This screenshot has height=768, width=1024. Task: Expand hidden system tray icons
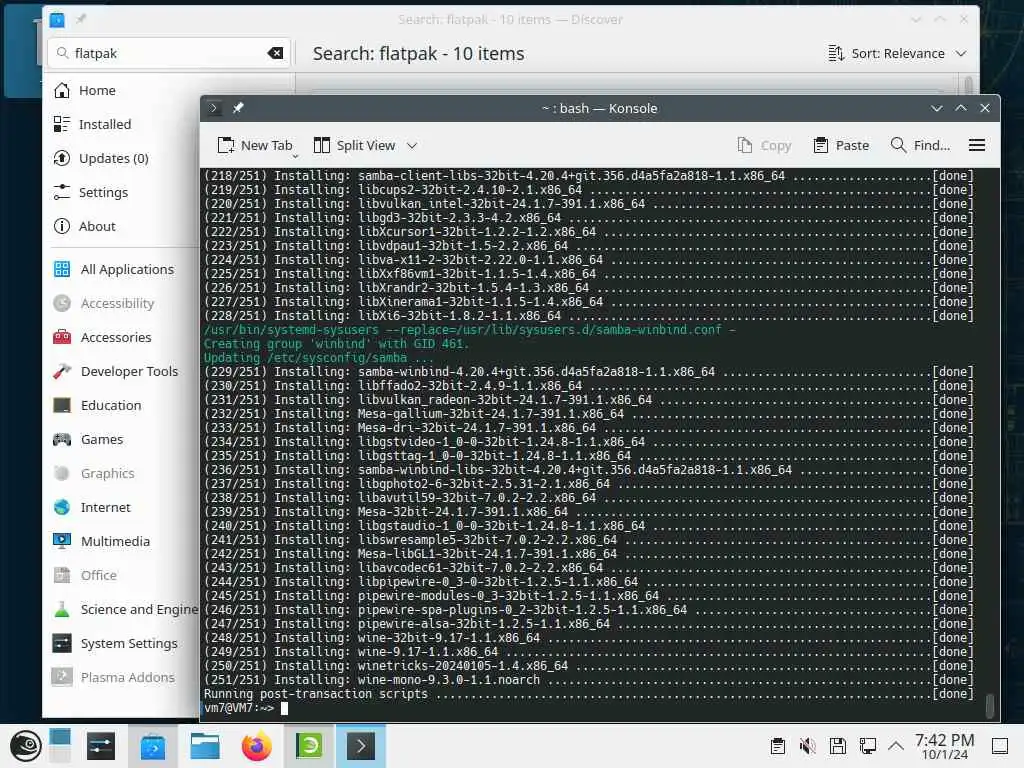point(896,746)
